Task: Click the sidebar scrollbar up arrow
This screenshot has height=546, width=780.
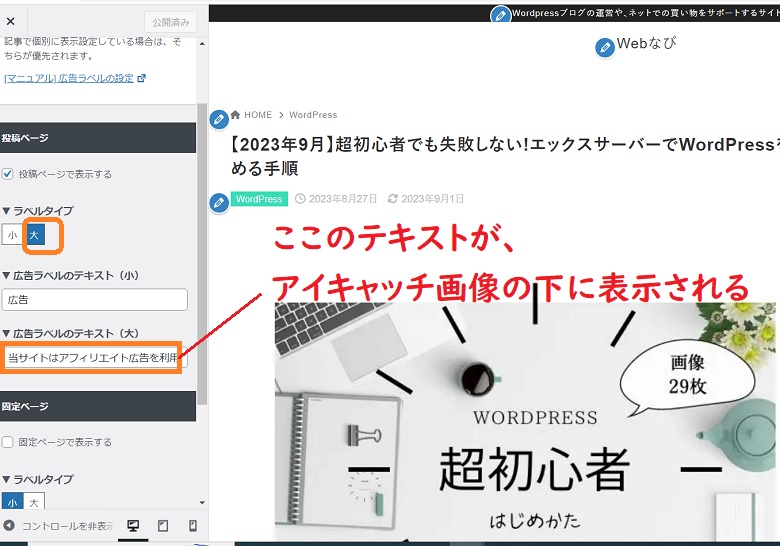Action: [x=202, y=44]
